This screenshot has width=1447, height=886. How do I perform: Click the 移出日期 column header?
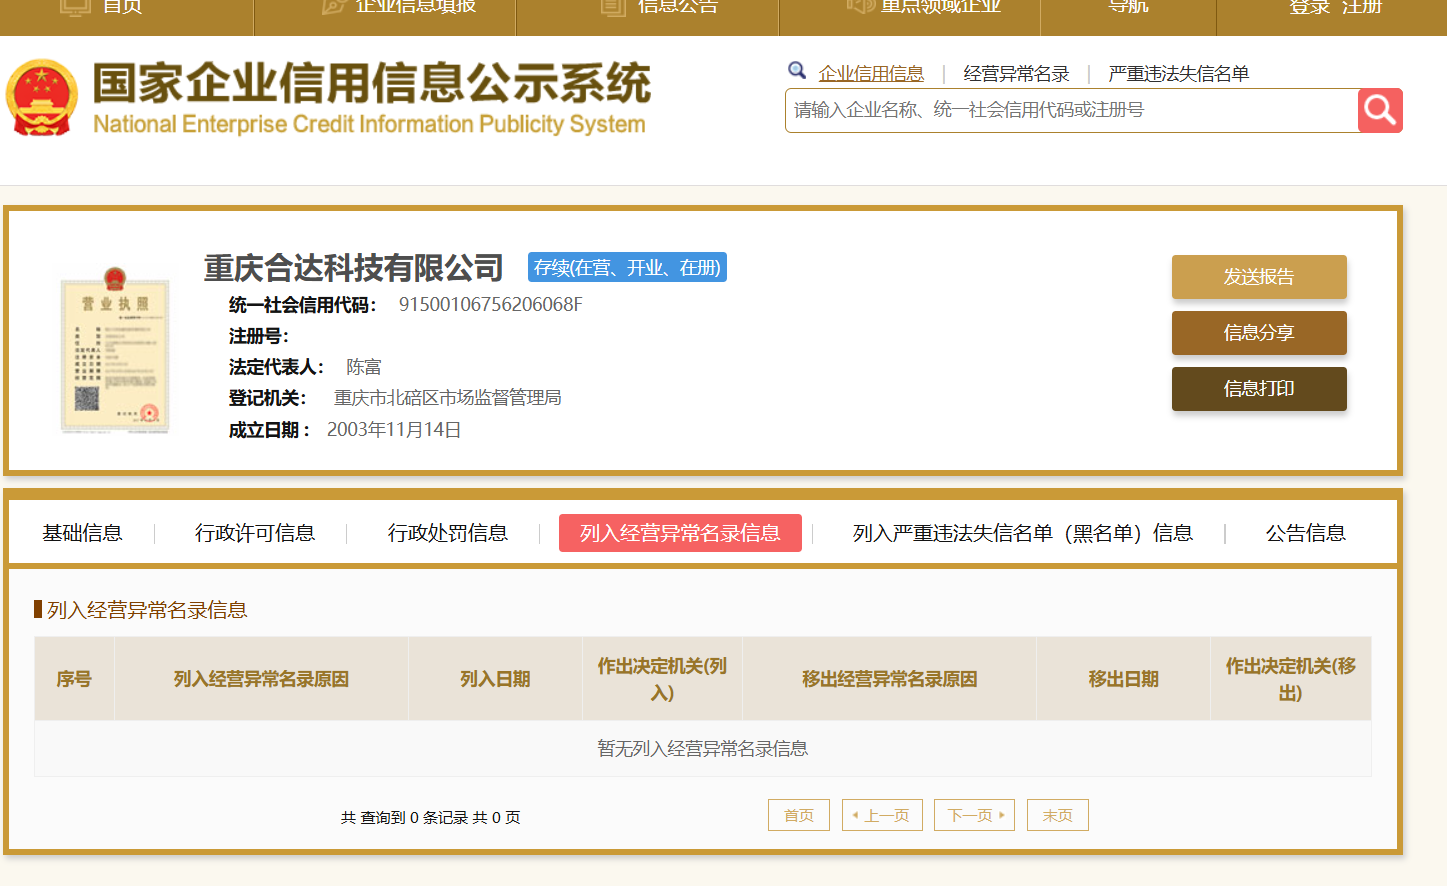coord(1123,679)
